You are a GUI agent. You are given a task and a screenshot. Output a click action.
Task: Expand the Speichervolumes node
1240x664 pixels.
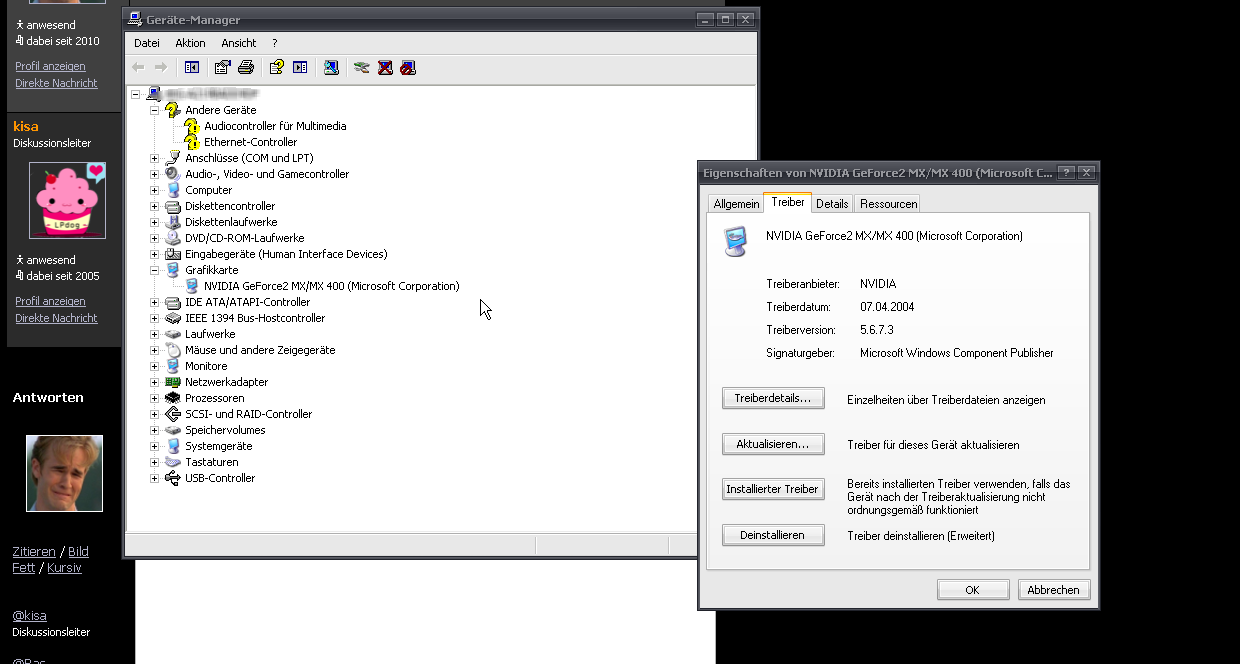coord(154,430)
